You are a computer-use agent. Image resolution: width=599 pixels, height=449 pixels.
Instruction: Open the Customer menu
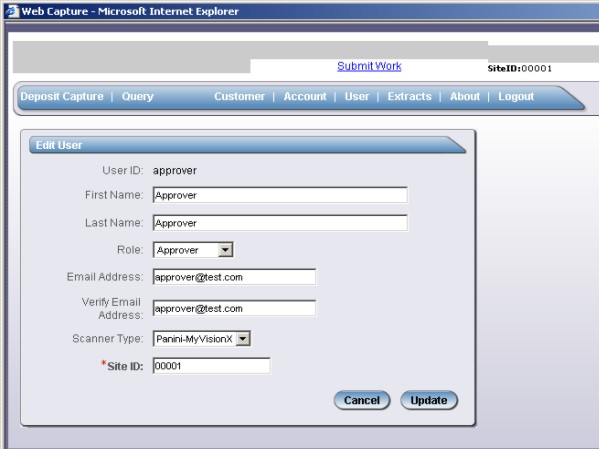click(240, 96)
